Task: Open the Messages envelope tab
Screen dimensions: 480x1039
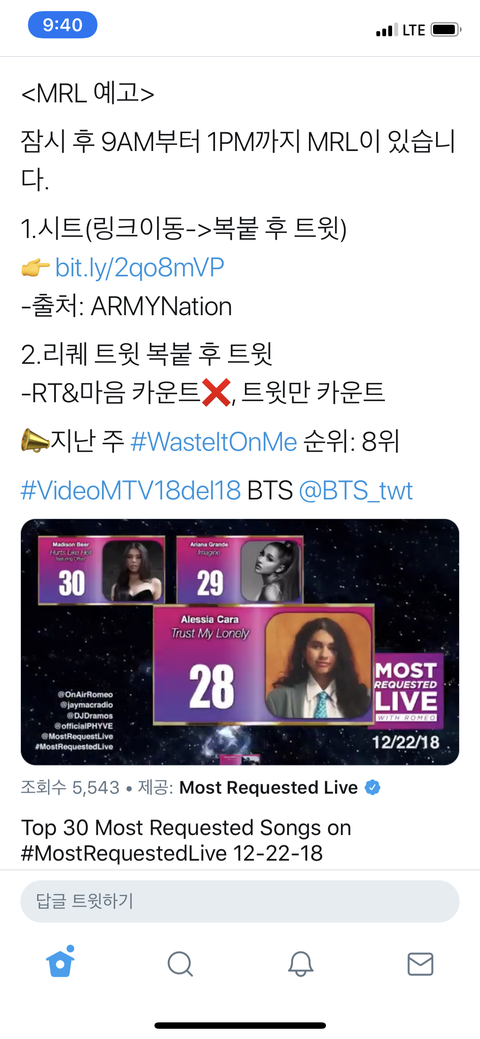Action: point(420,964)
